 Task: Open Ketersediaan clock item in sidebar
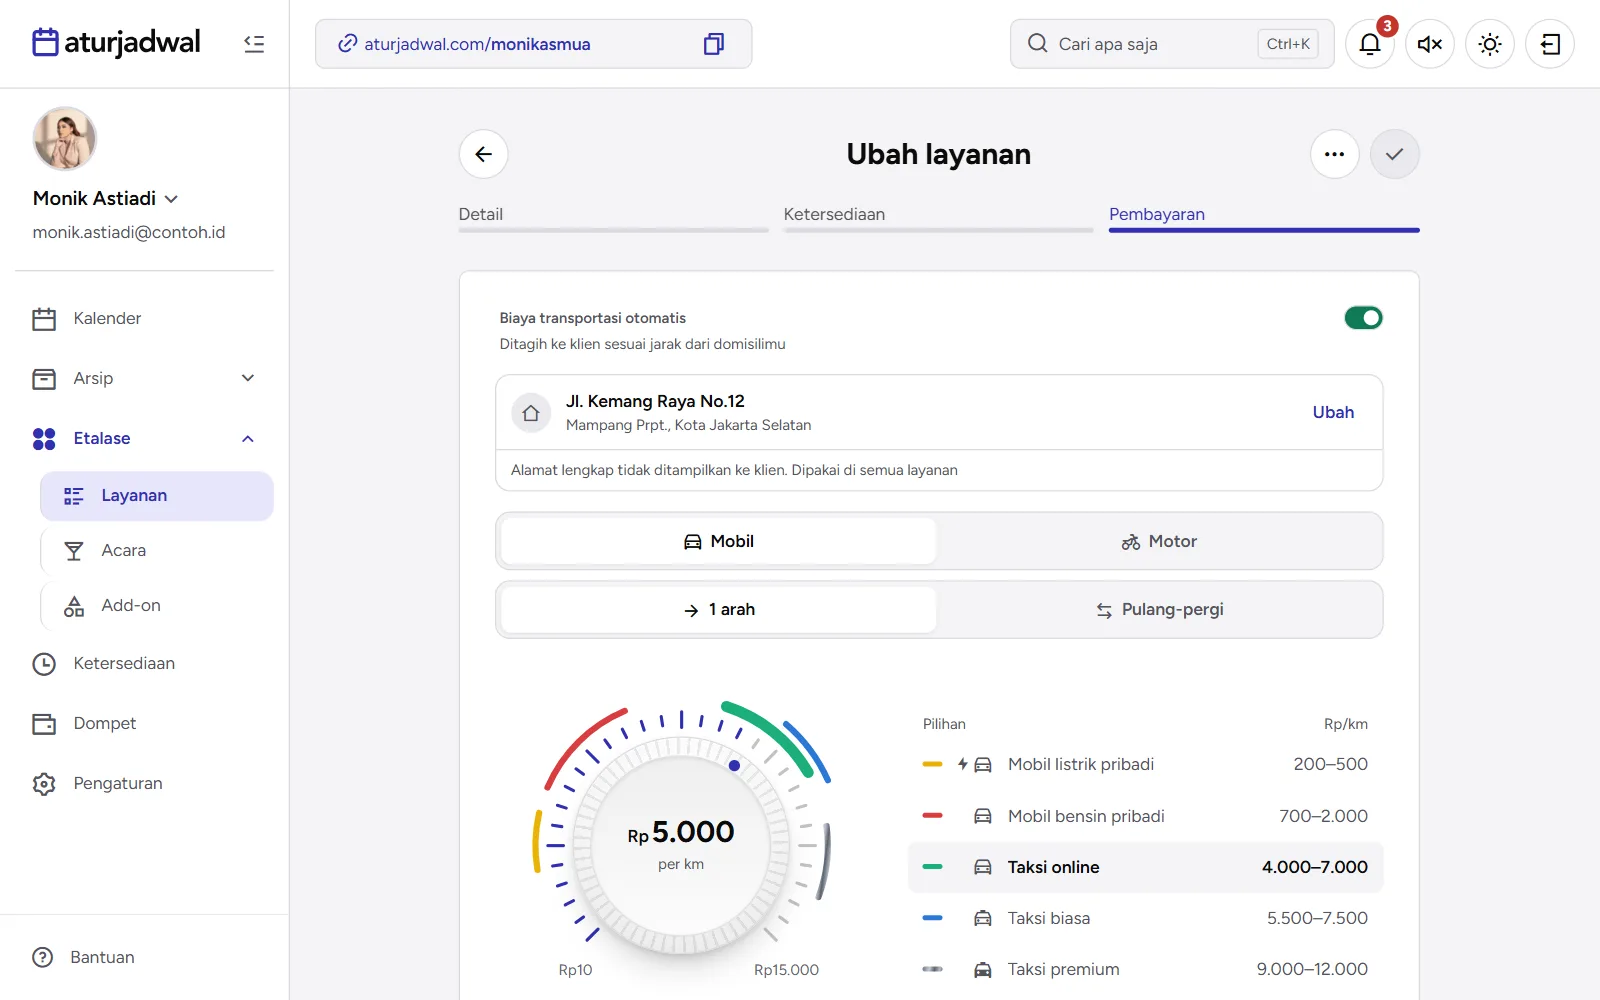(x=145, y=663)
